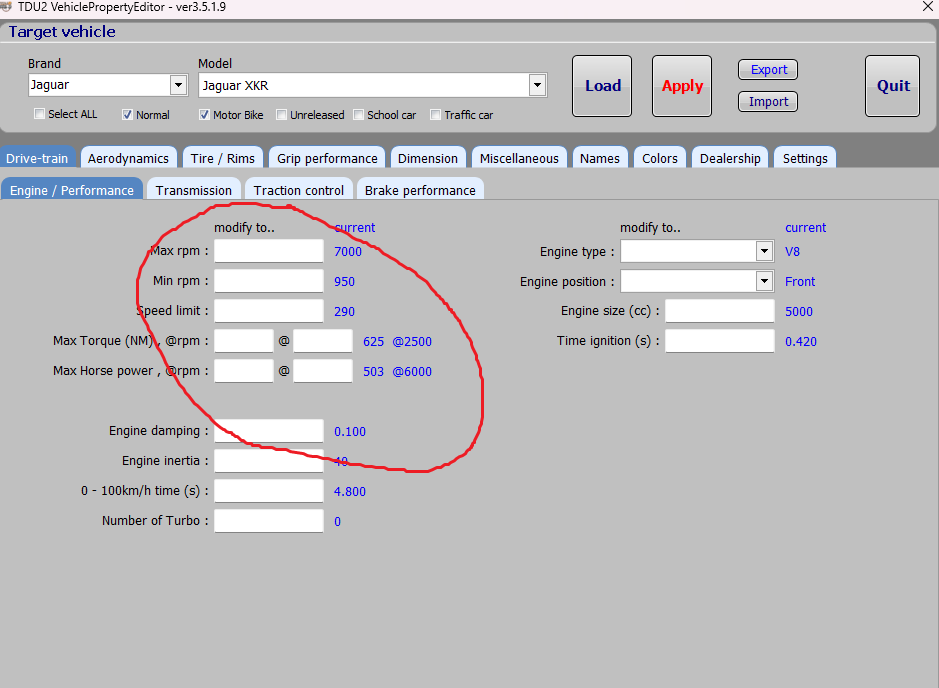Close the VehiclePropertyEditor window
Screen dimensions: 939x688
click(926, 6)
